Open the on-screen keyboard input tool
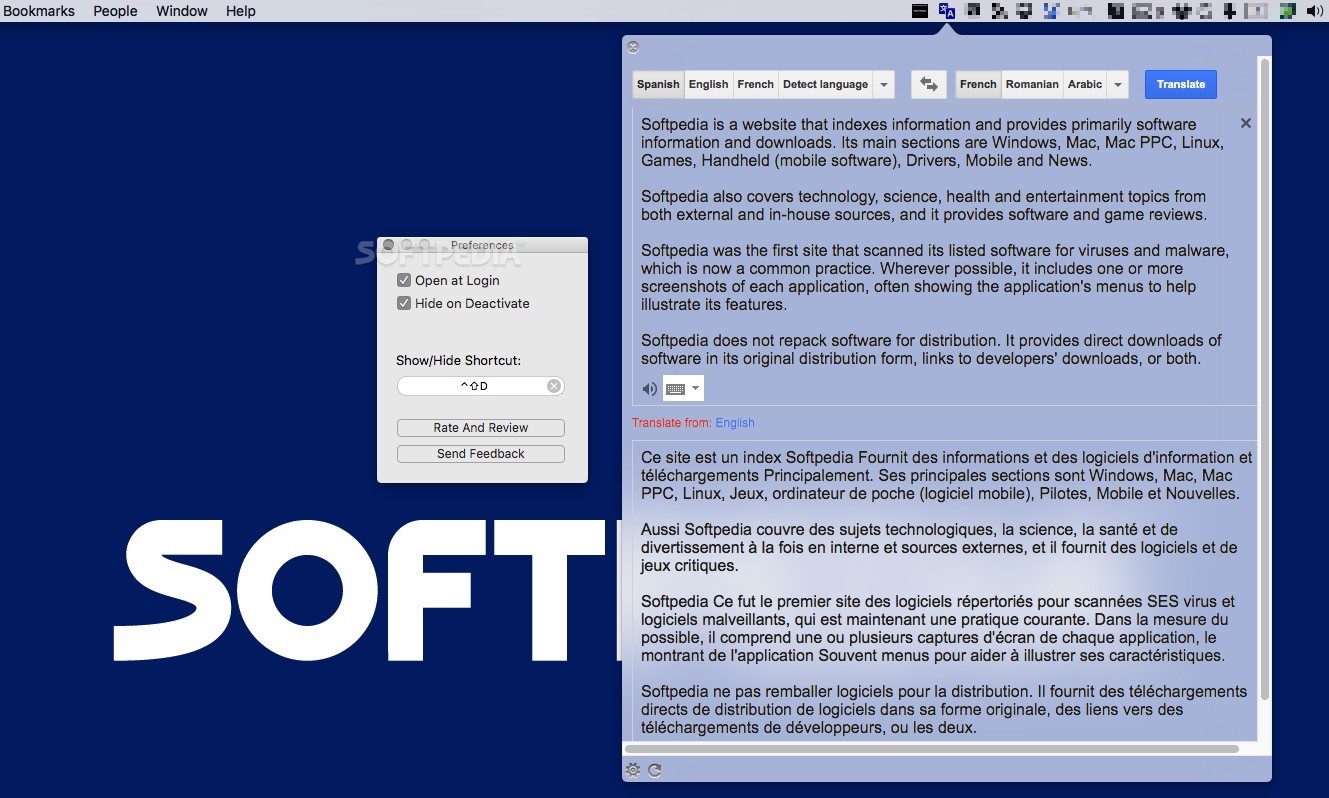The height and width of the screenshot is (798, 1329). click(x=675, y=389)
